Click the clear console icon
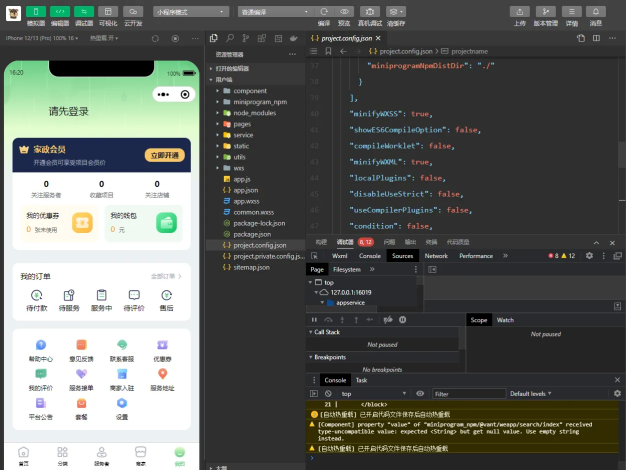This screenshot has width=626, height=470. point(328,394)
